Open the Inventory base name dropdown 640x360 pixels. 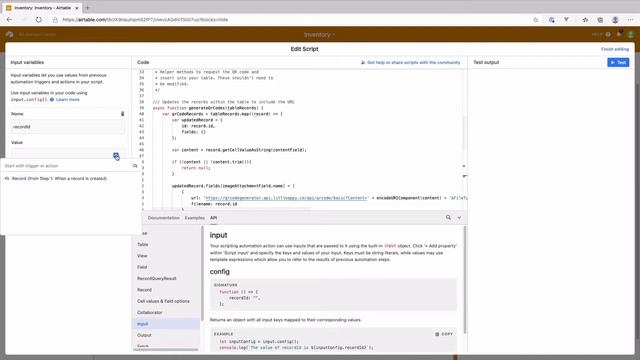319,35
